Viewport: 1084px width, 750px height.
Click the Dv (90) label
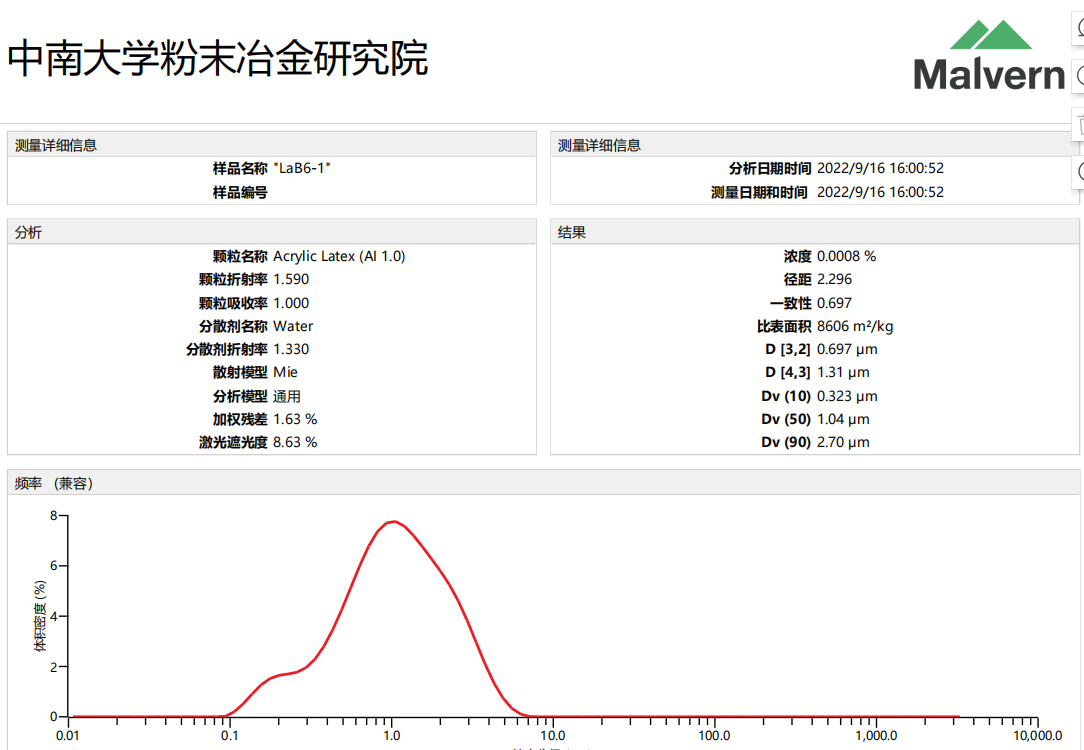pyautogui.click(x=786, y=442)
